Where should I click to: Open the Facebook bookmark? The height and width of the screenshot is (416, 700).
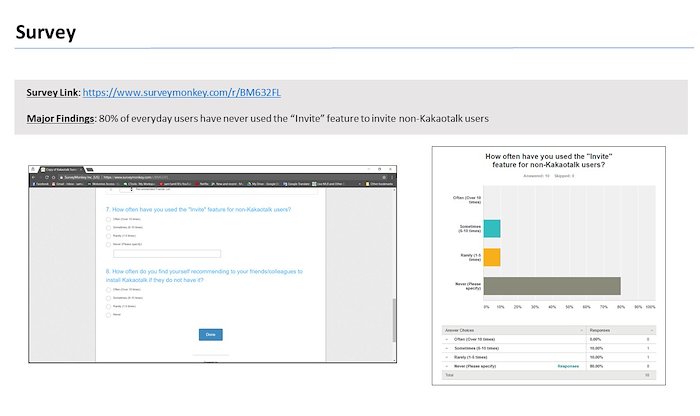(x=41, y=183)
